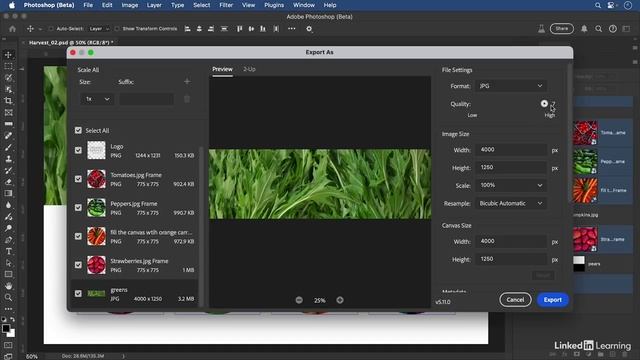Click the Canvas Size Height field
The height and width of the screenshot is (360, 640).
click(x=511, y=259)
